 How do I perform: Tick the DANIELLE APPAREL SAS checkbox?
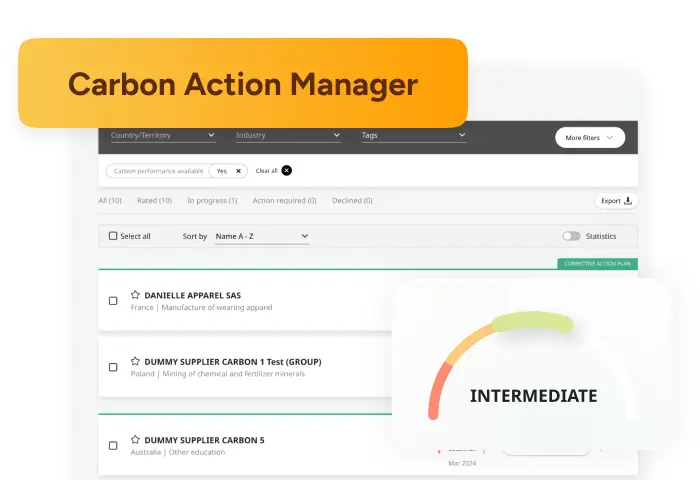(x=113, y=301)
